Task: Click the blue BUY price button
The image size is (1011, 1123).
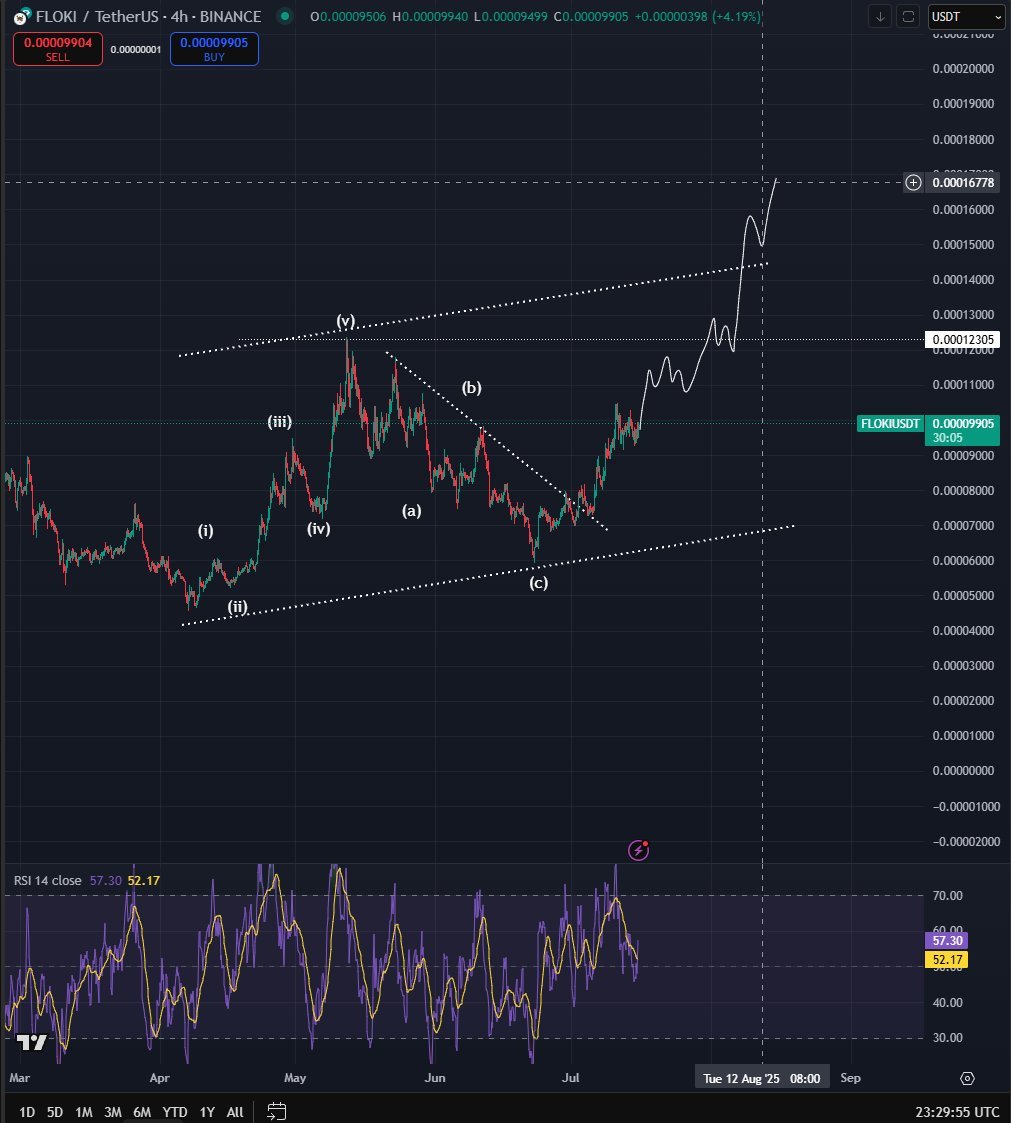Action: point(214,49)
